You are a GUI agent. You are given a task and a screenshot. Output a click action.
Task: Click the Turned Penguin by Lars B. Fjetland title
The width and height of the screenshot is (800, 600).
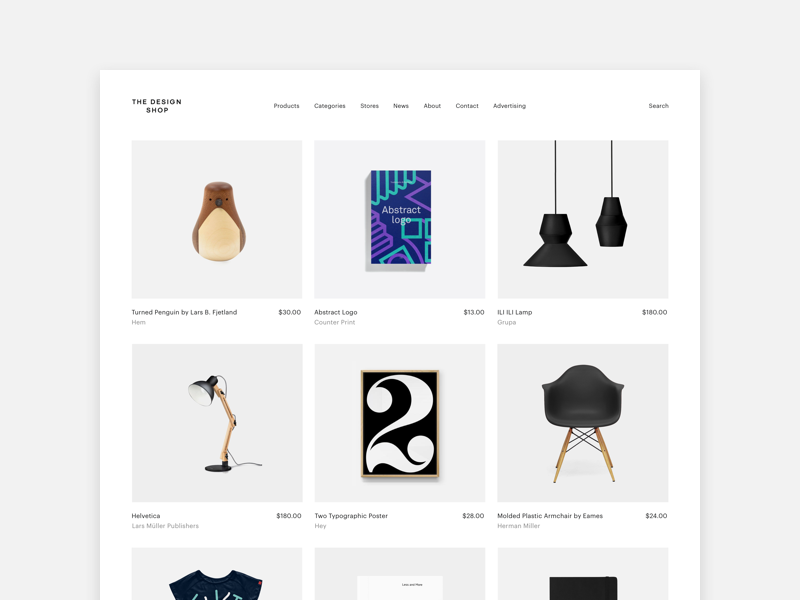[x=184, y=312]
